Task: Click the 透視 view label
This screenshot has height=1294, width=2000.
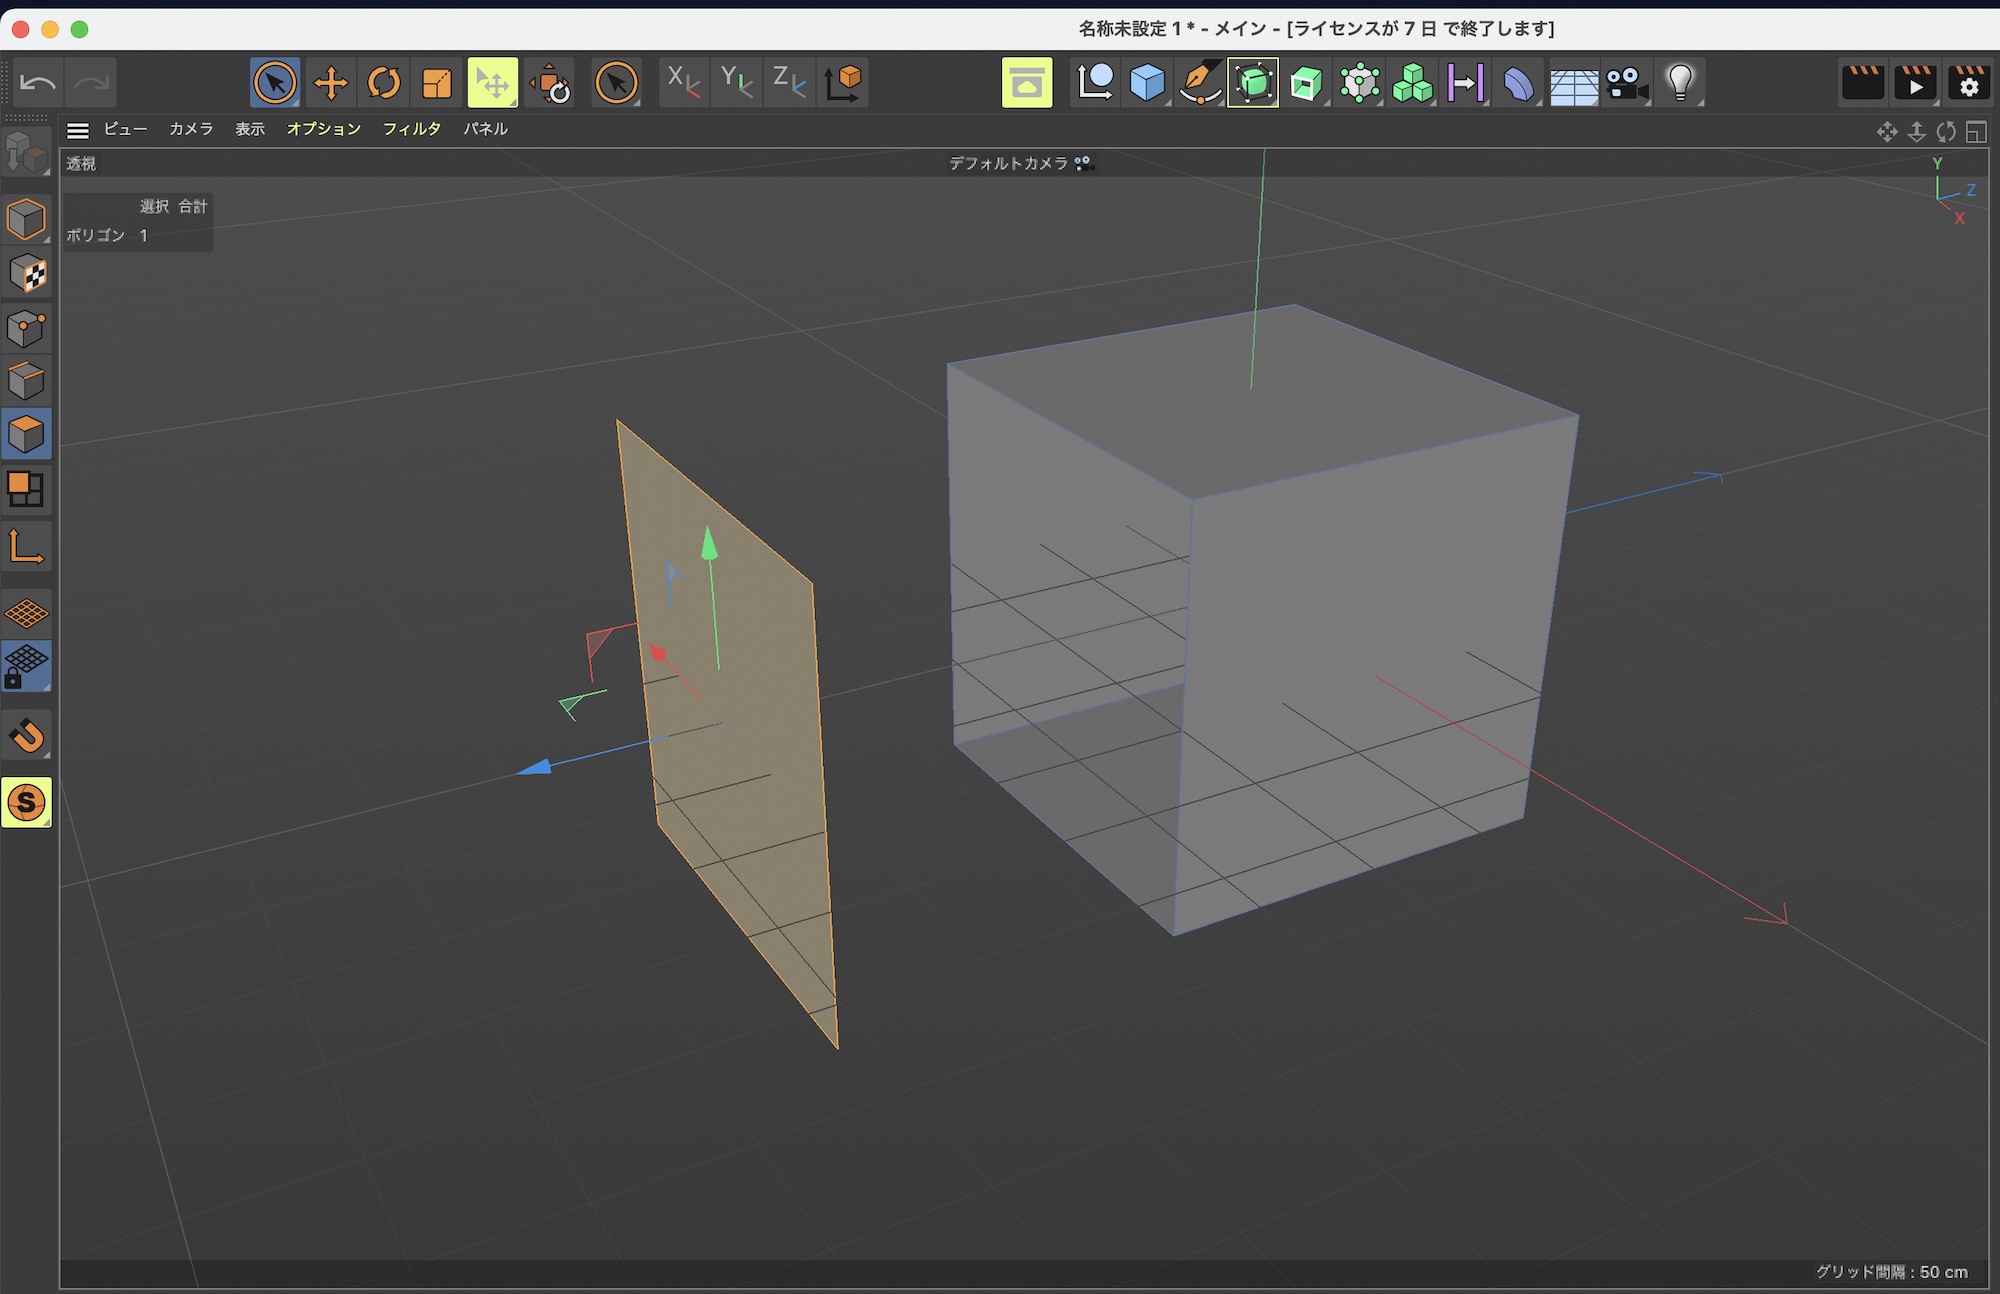Action: tap(81, 164)
